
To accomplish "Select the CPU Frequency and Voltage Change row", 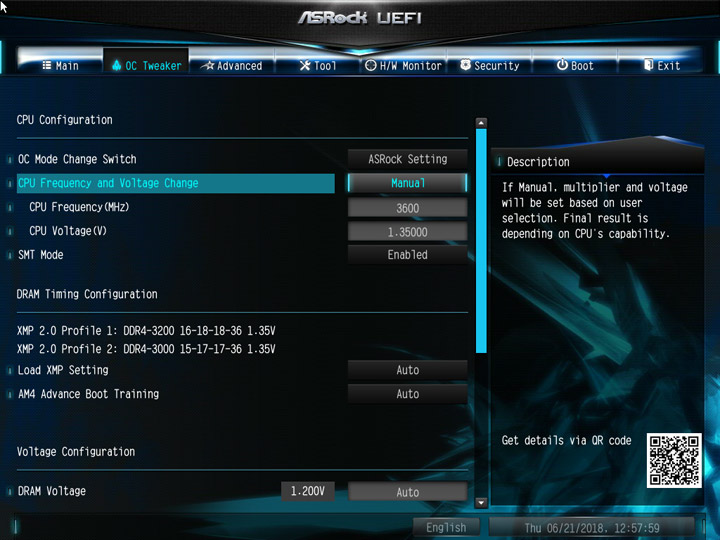I will coord(175,183).
